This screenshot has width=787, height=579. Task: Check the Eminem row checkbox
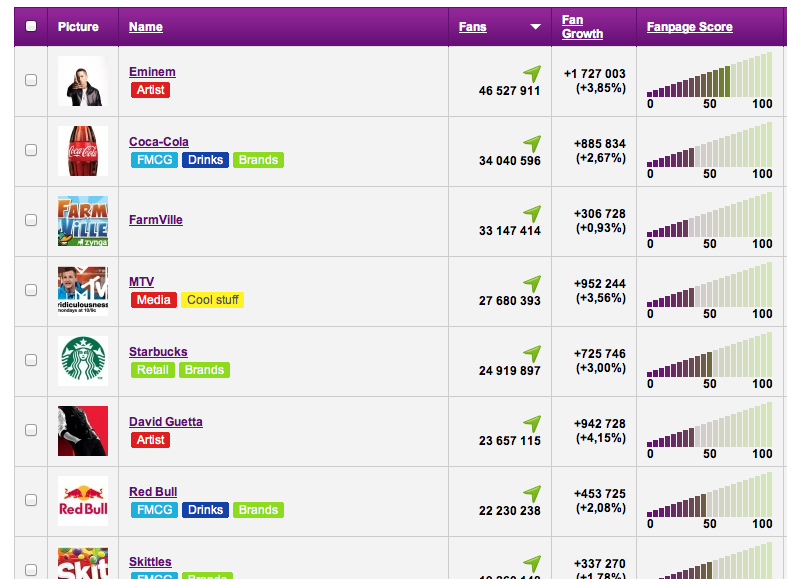(31, 80)
